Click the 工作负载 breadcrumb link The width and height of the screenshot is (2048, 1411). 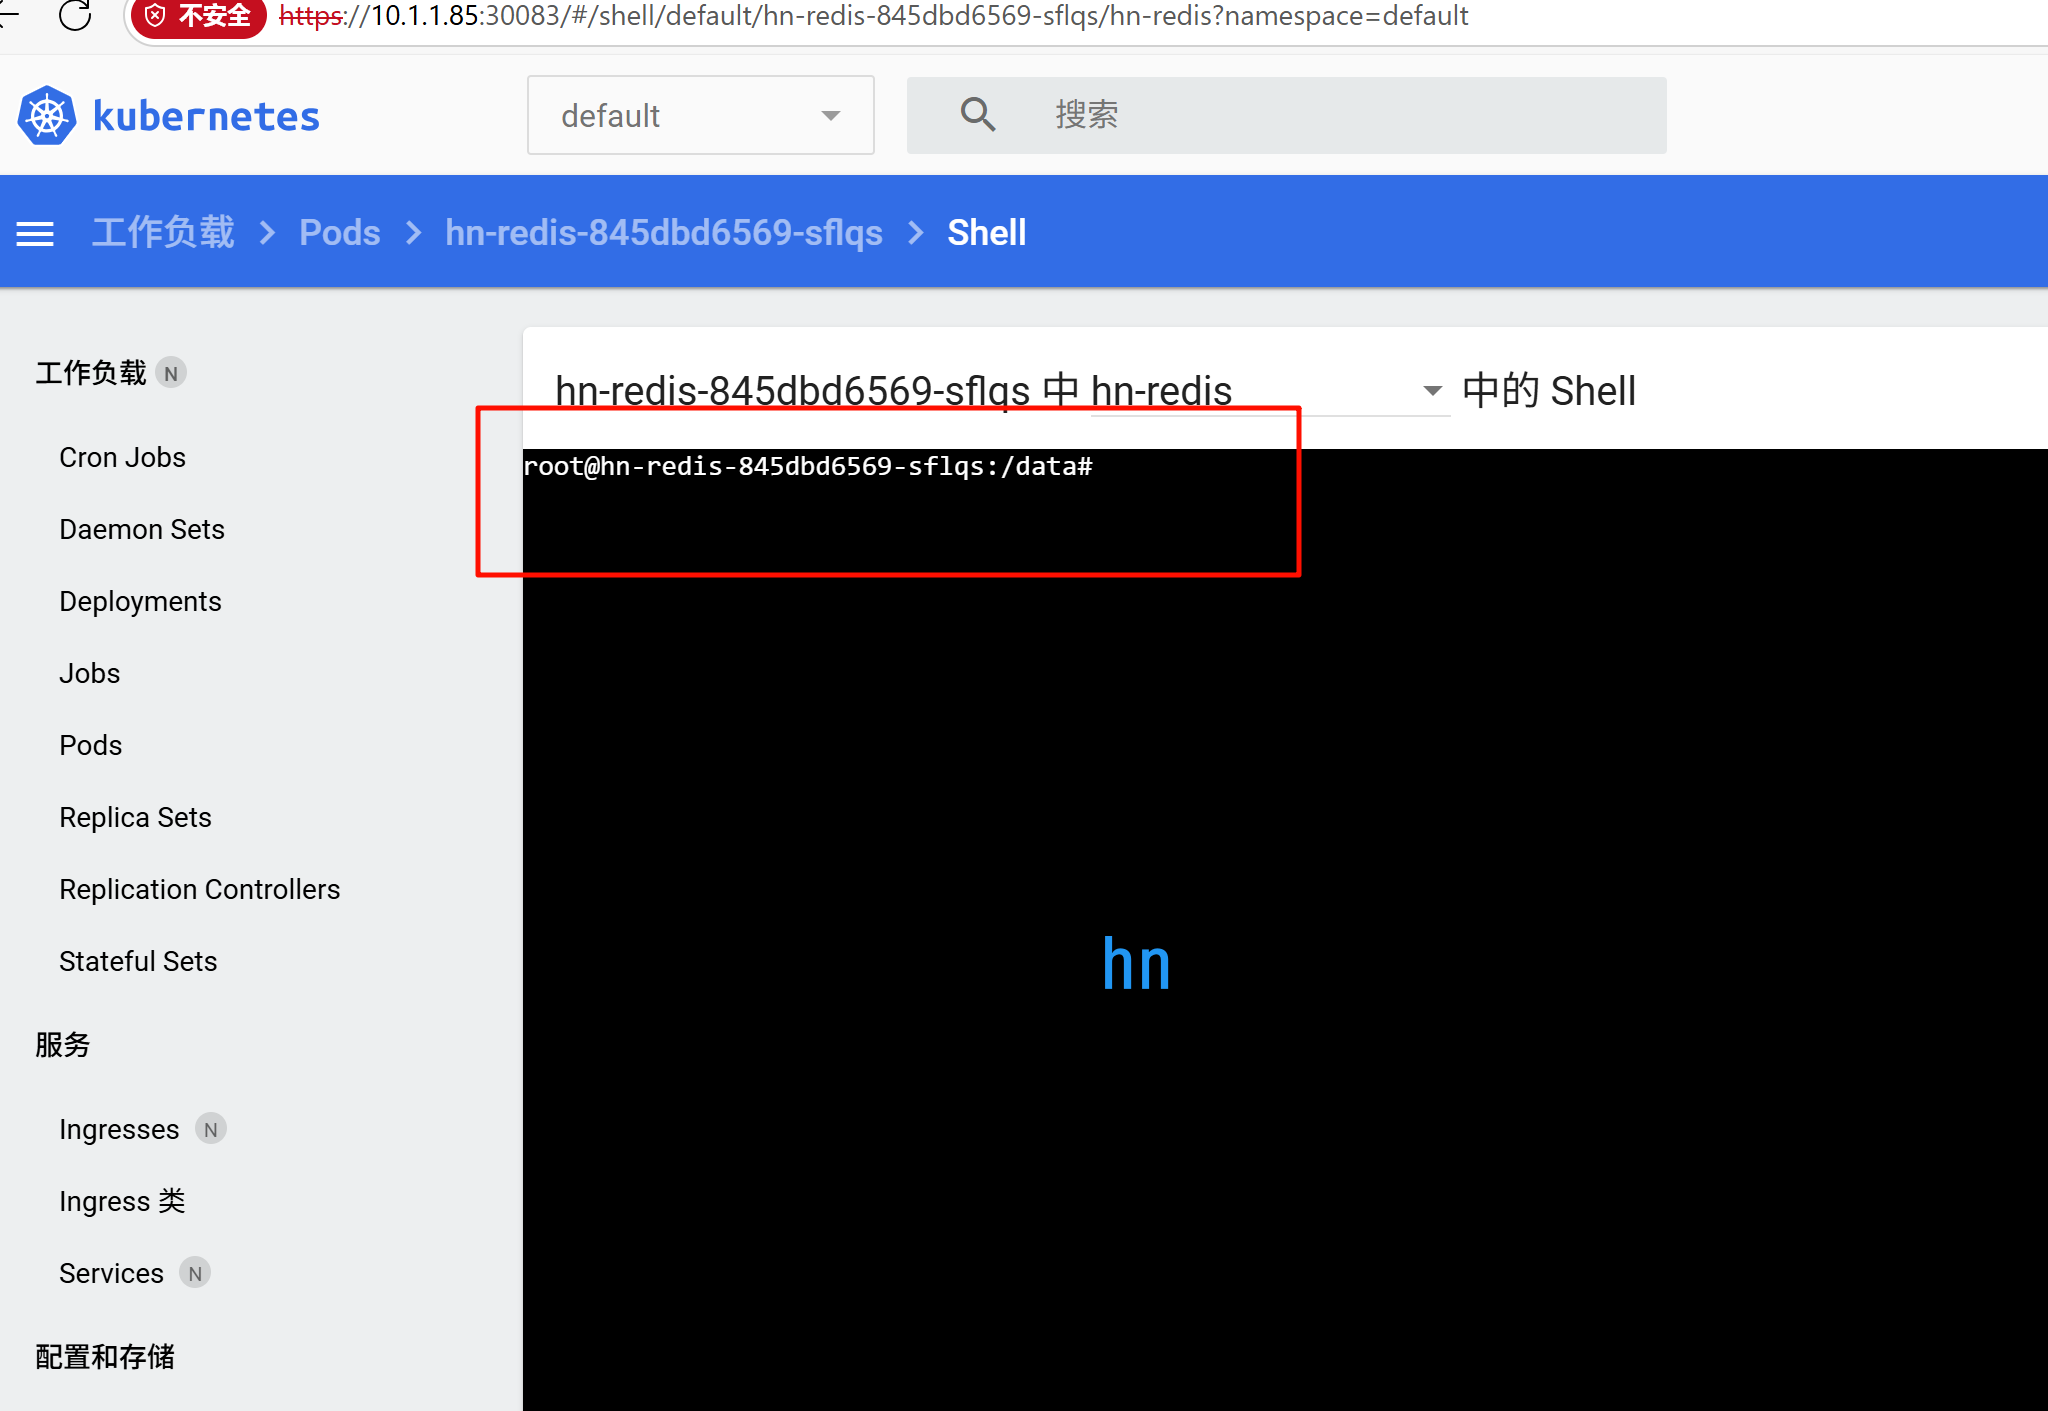click(163, 233)
